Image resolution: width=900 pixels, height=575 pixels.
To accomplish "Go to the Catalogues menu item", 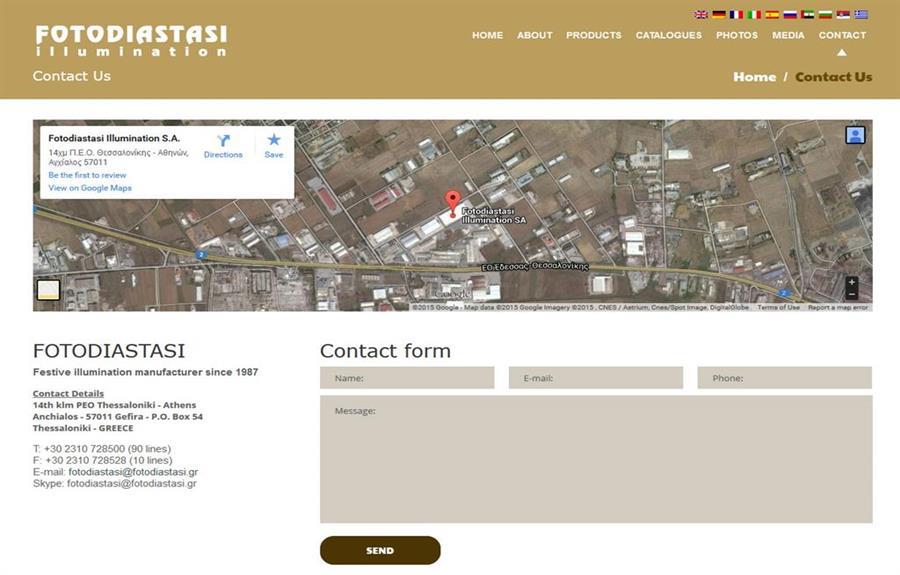I will click(x=669, y=35).
